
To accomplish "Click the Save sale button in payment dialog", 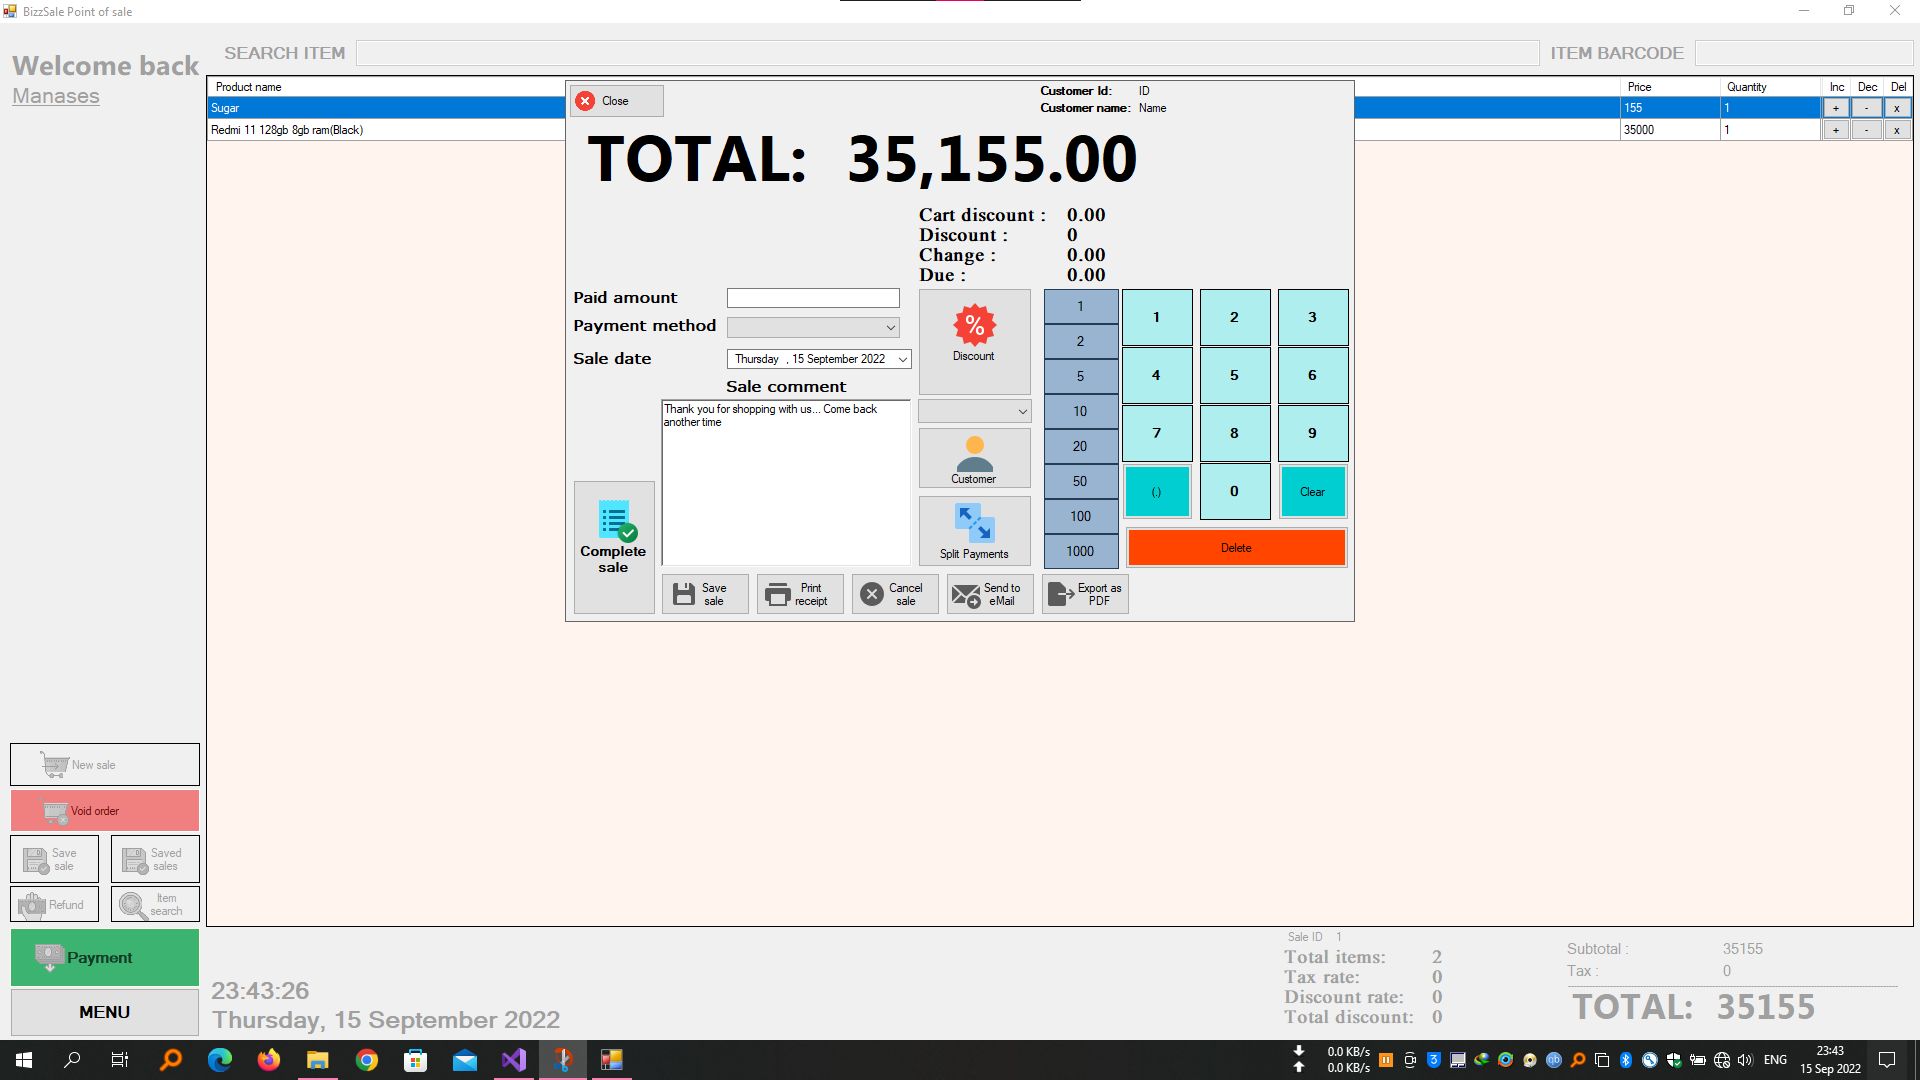I will 705,594.
